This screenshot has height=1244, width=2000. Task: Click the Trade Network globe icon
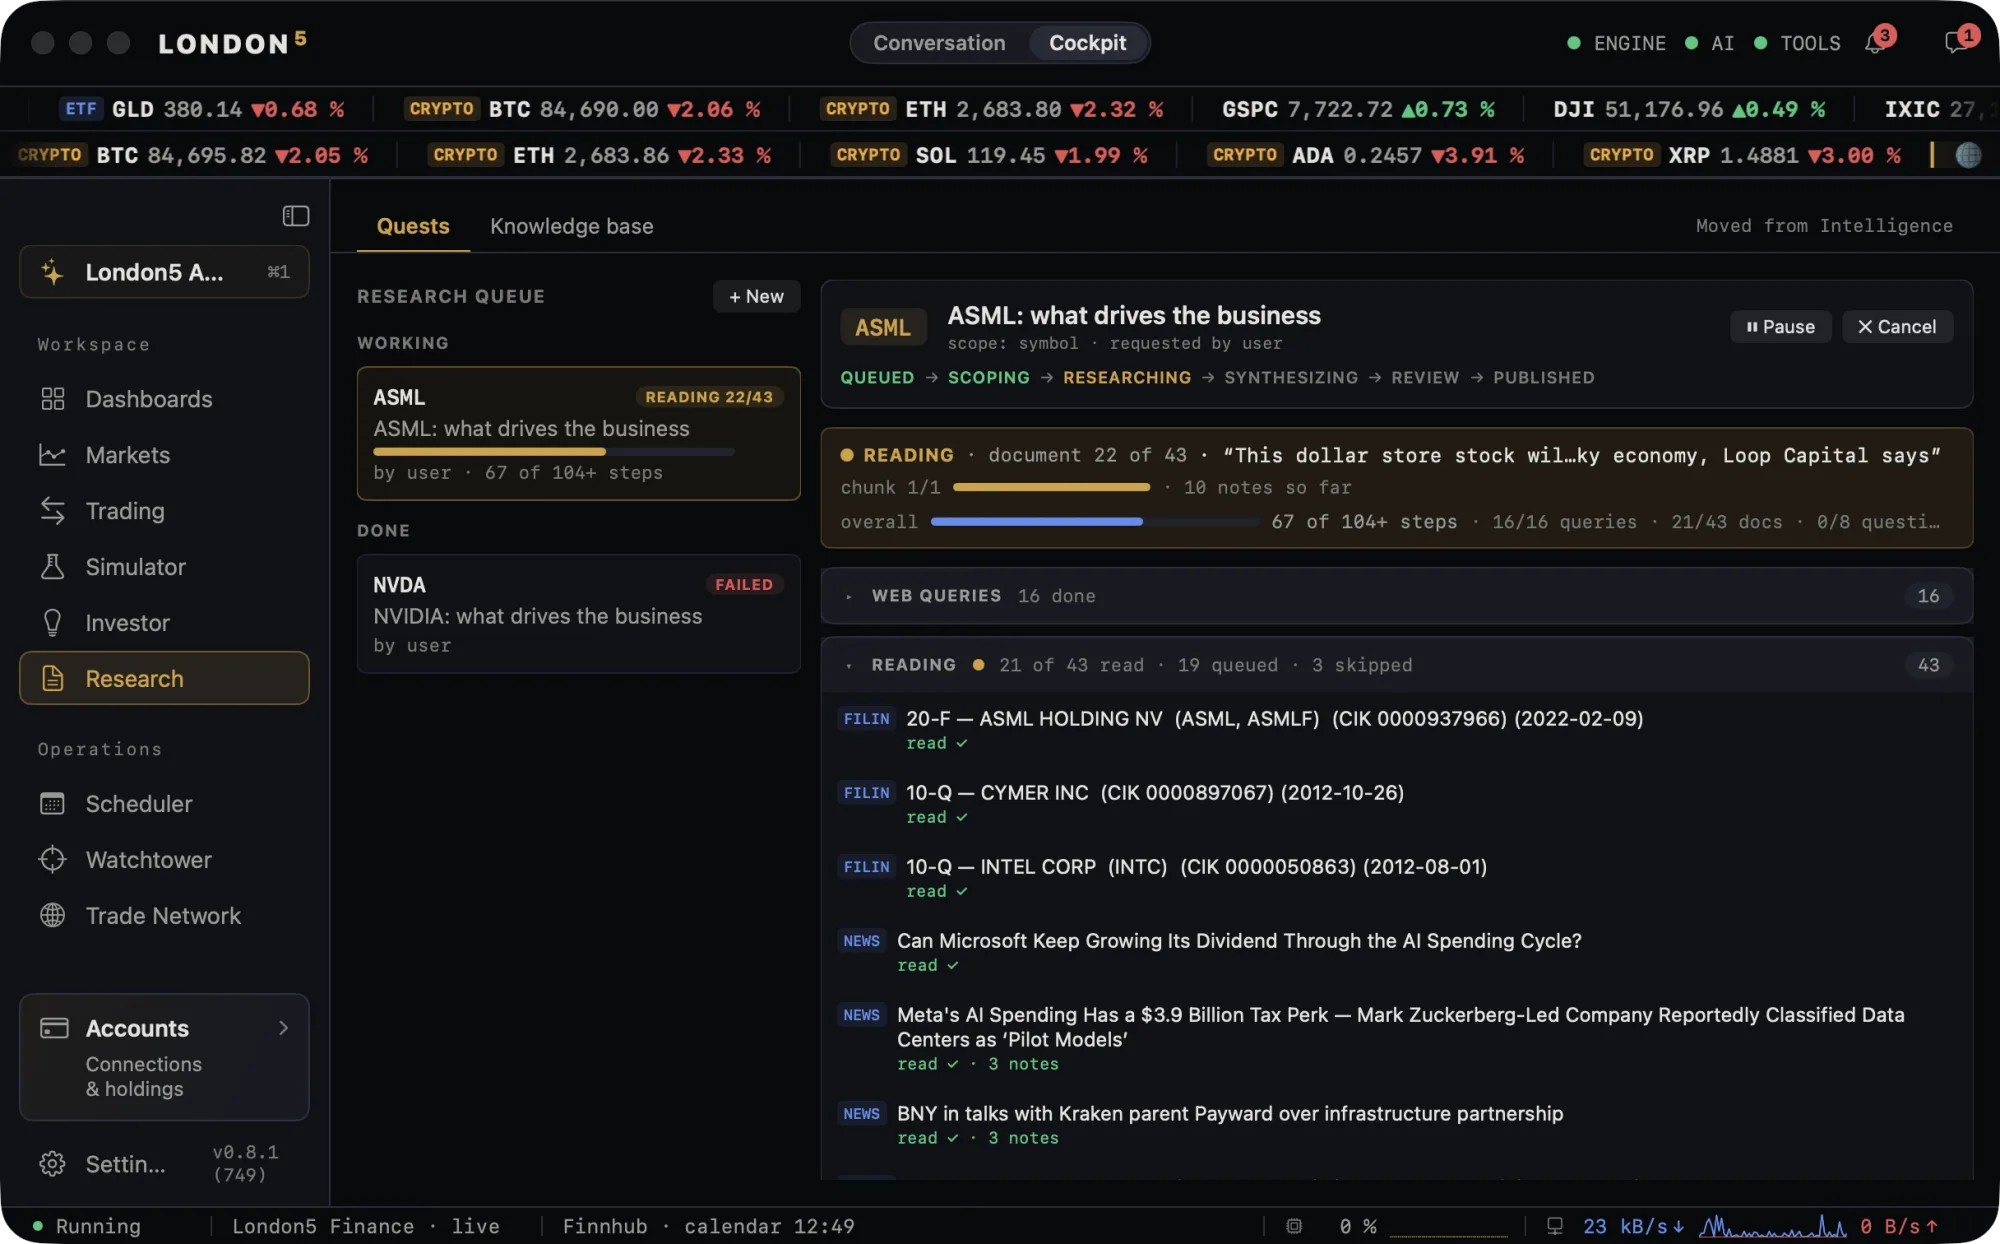pos(52,916)
